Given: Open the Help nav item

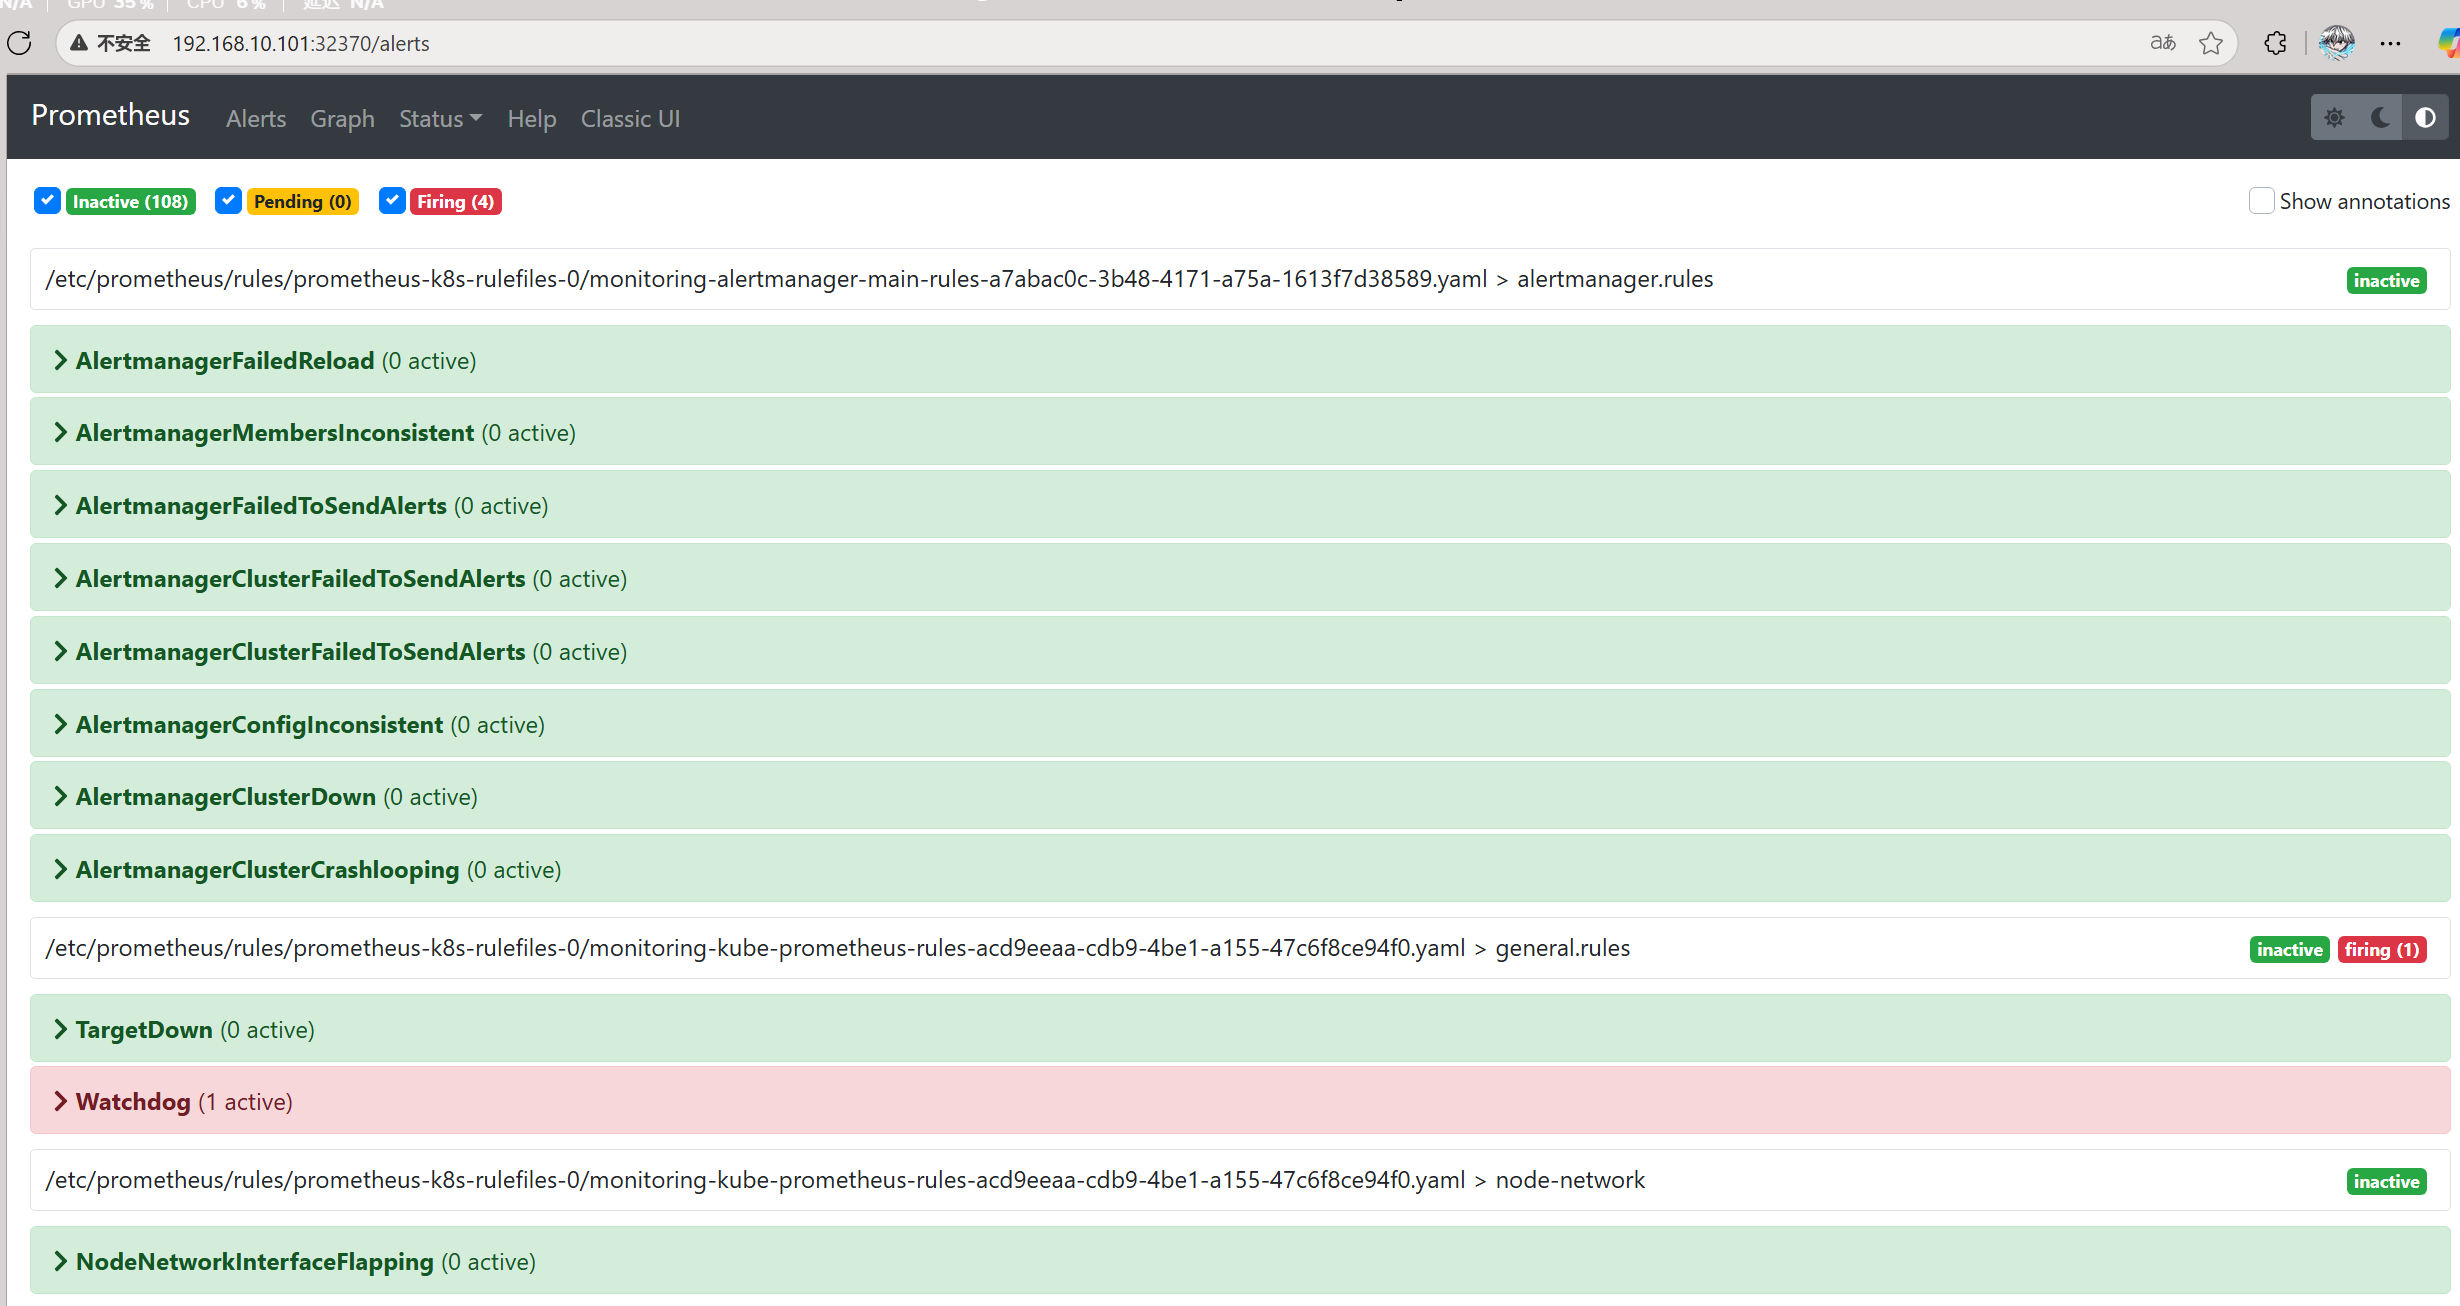Looking at the screenshot, I should [x=531, y=118].
